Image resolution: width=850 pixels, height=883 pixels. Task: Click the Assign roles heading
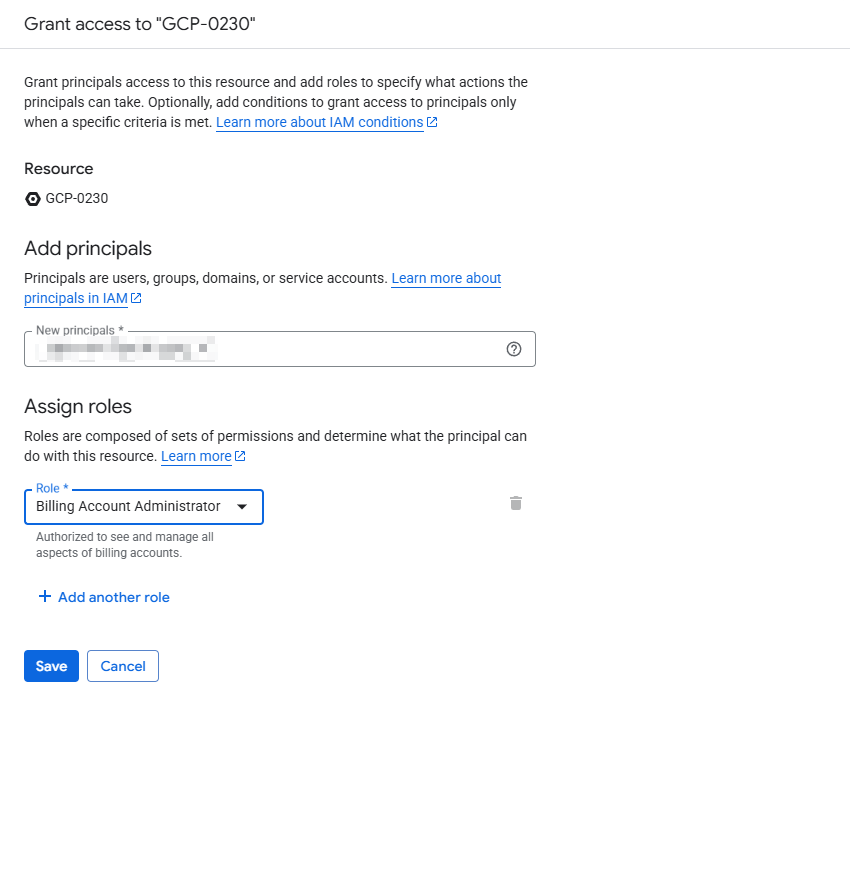point(78,406)
